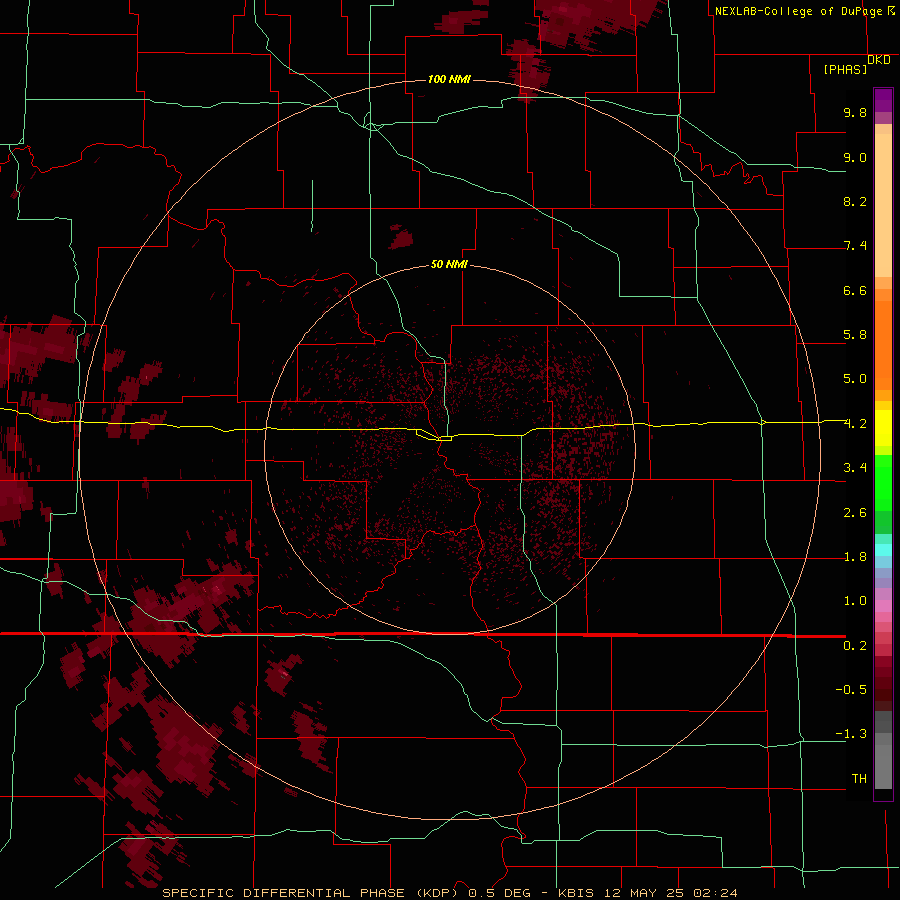Image resolution: width=900 pixels, height=900 pixels.
Task: Pick the bright green band of color bar
Action: (x=883, y=481)
